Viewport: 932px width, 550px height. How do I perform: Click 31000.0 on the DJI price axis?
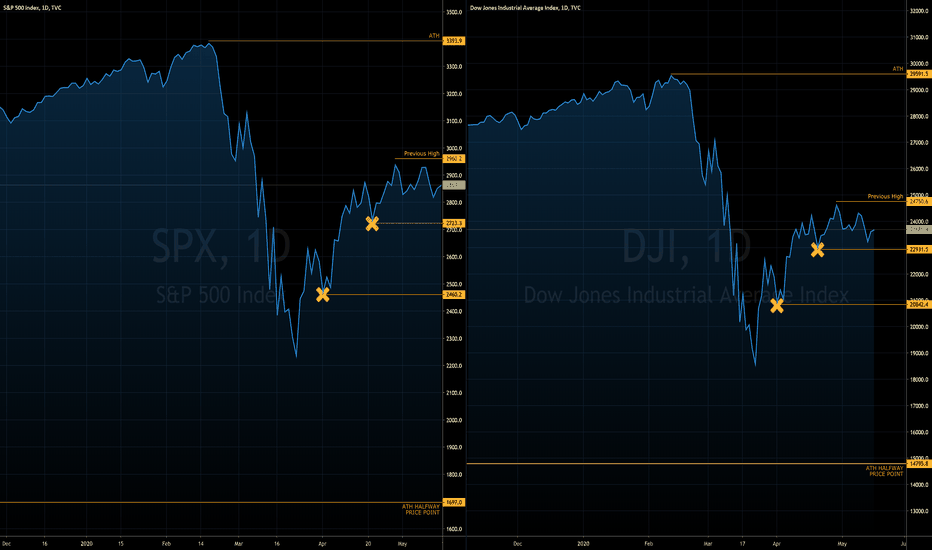click(x=919, y=37)
